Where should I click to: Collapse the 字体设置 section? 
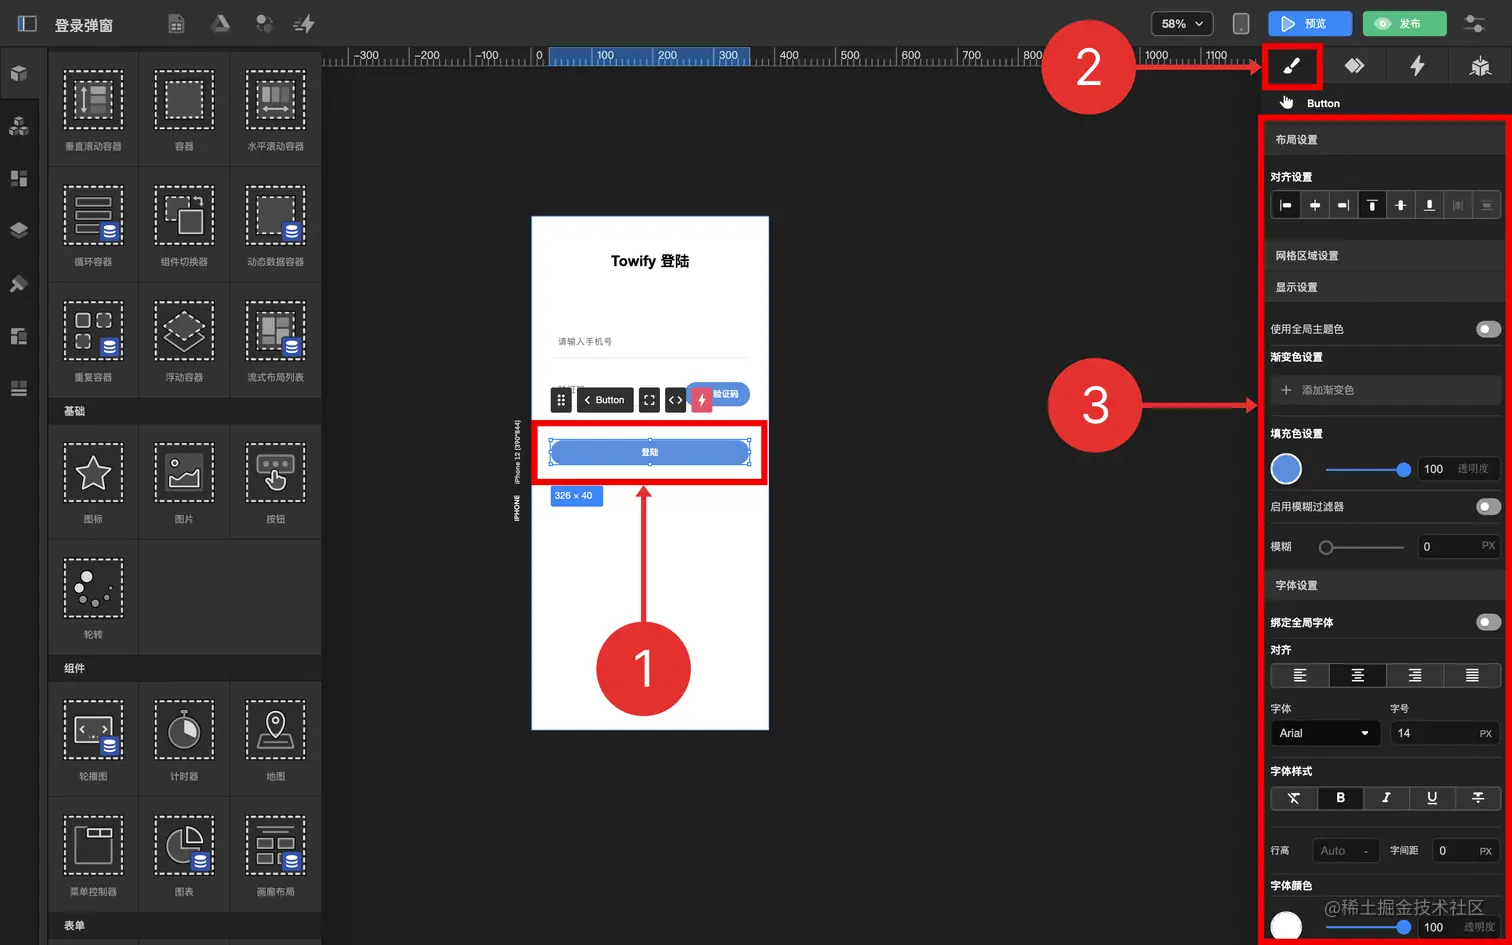pyautogui.click(x=1384, y=585)
